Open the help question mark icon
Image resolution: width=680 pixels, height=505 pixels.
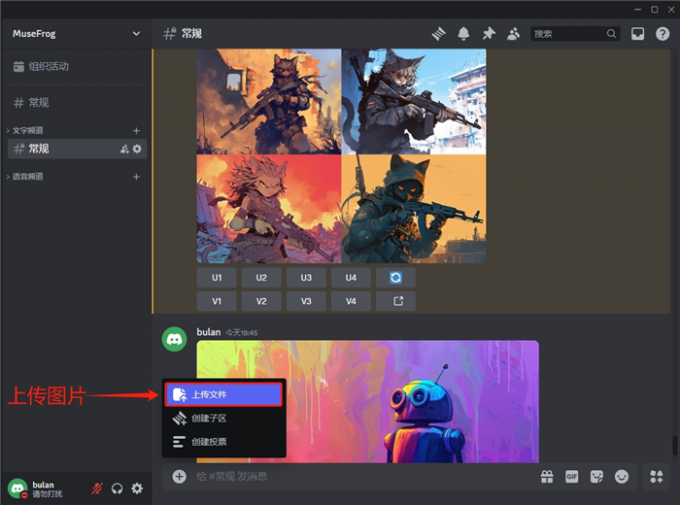click(663, 33)
